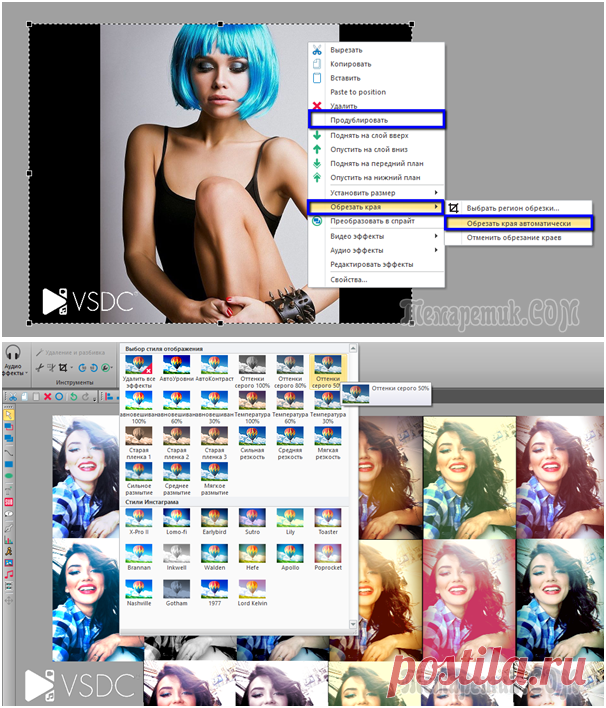Click the Аудио эффекты headphones button
Image resolution: width=606 pixels, height=708 pixels.
click(x=13, y=360)
